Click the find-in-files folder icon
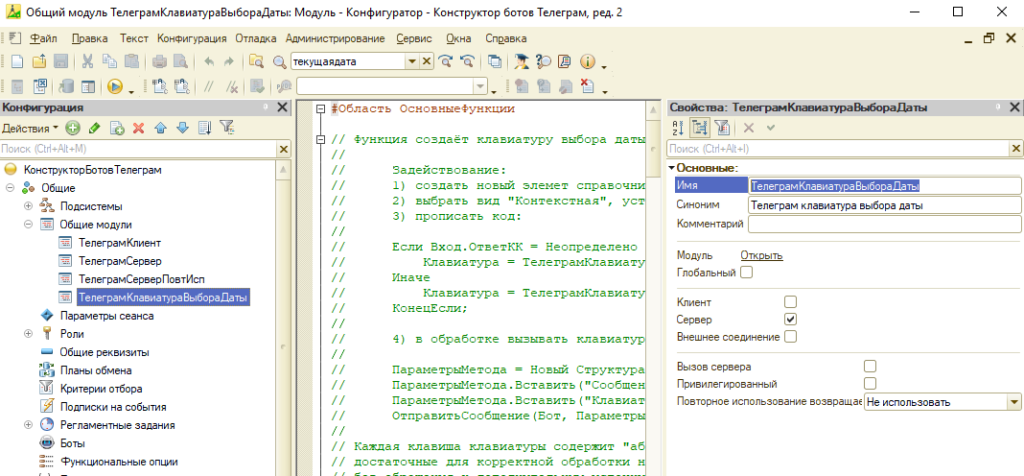Image resolution: width=1024 pixels, height=476 pixels. click(256, 61)
